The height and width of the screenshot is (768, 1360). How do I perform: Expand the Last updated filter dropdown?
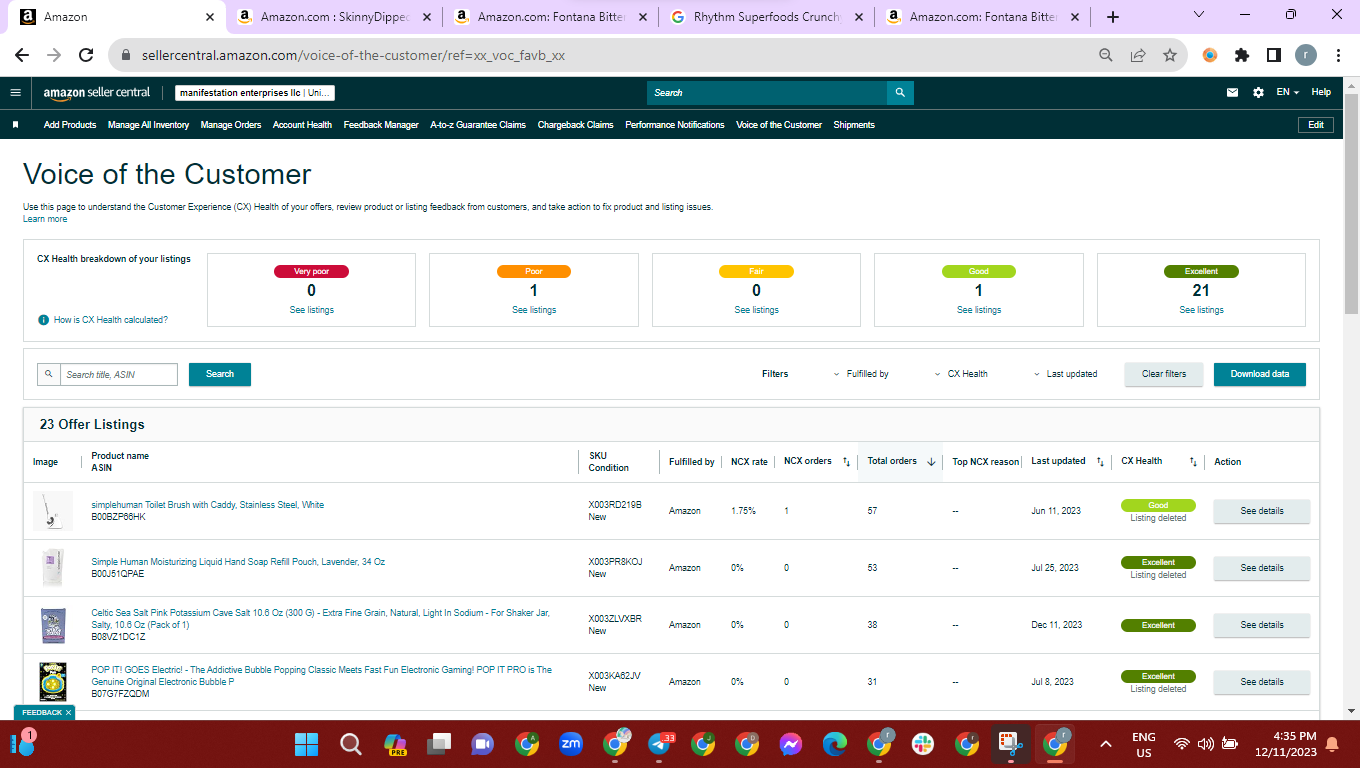point(1065,374)
